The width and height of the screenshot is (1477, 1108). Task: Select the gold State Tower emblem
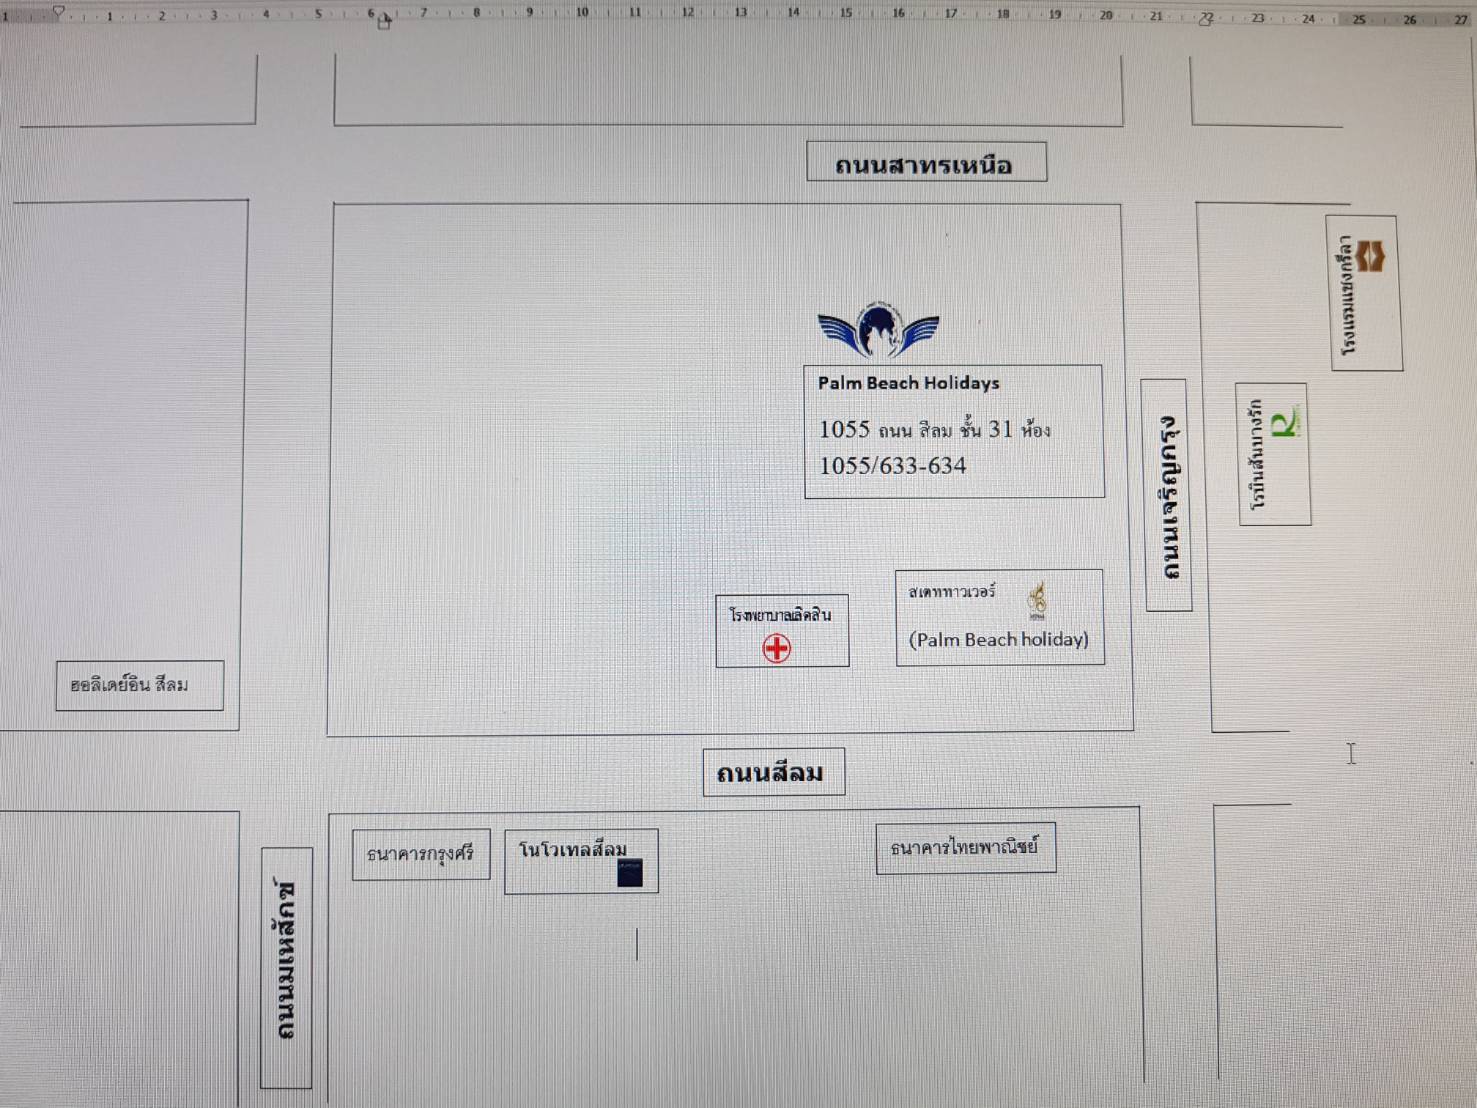point(1038,600)
